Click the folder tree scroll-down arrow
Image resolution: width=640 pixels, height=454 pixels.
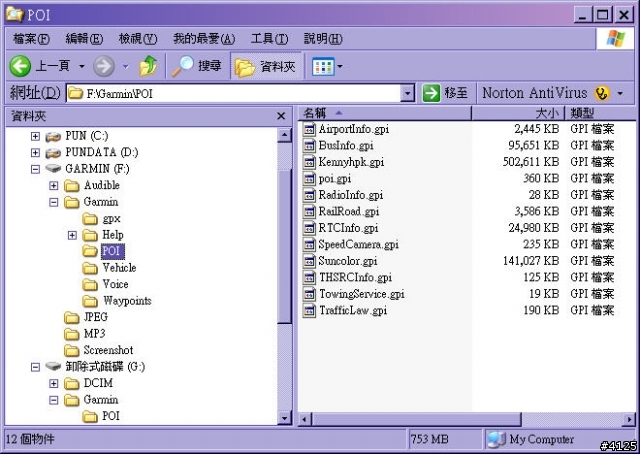[x=284, y=418]
